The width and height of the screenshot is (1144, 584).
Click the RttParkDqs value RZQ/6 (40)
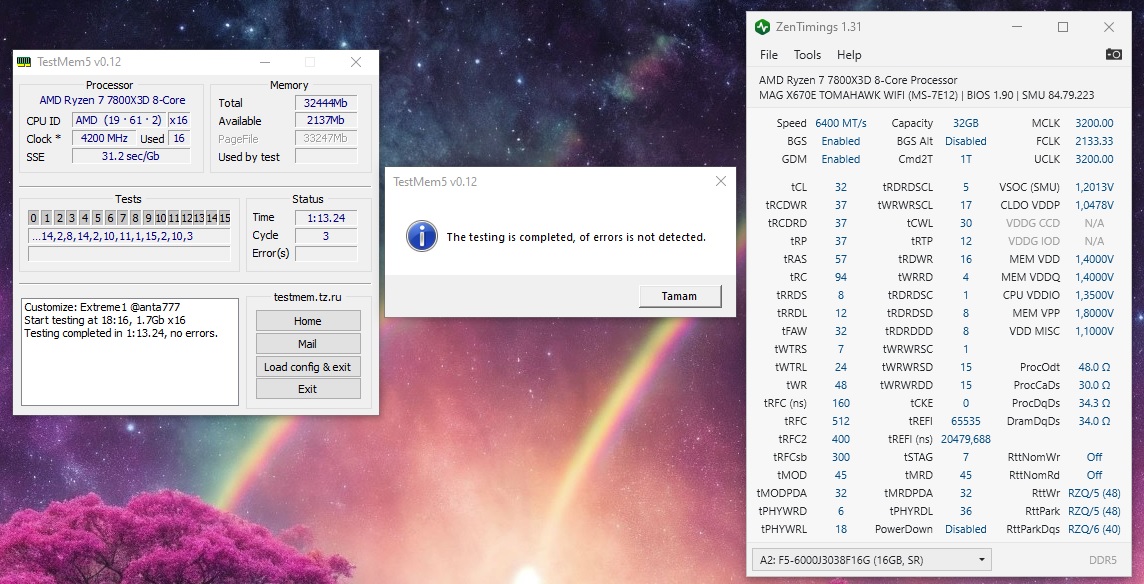[x=1094, y=529]
